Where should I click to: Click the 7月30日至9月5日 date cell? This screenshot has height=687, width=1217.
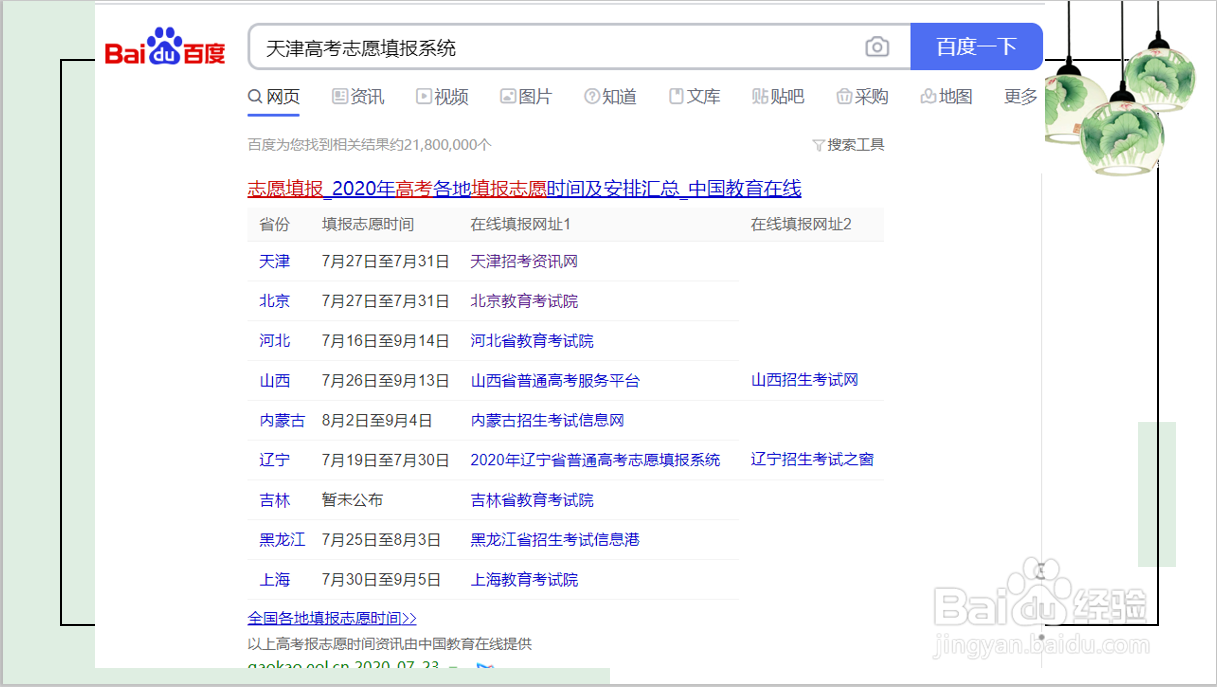(x=381, y=580)
